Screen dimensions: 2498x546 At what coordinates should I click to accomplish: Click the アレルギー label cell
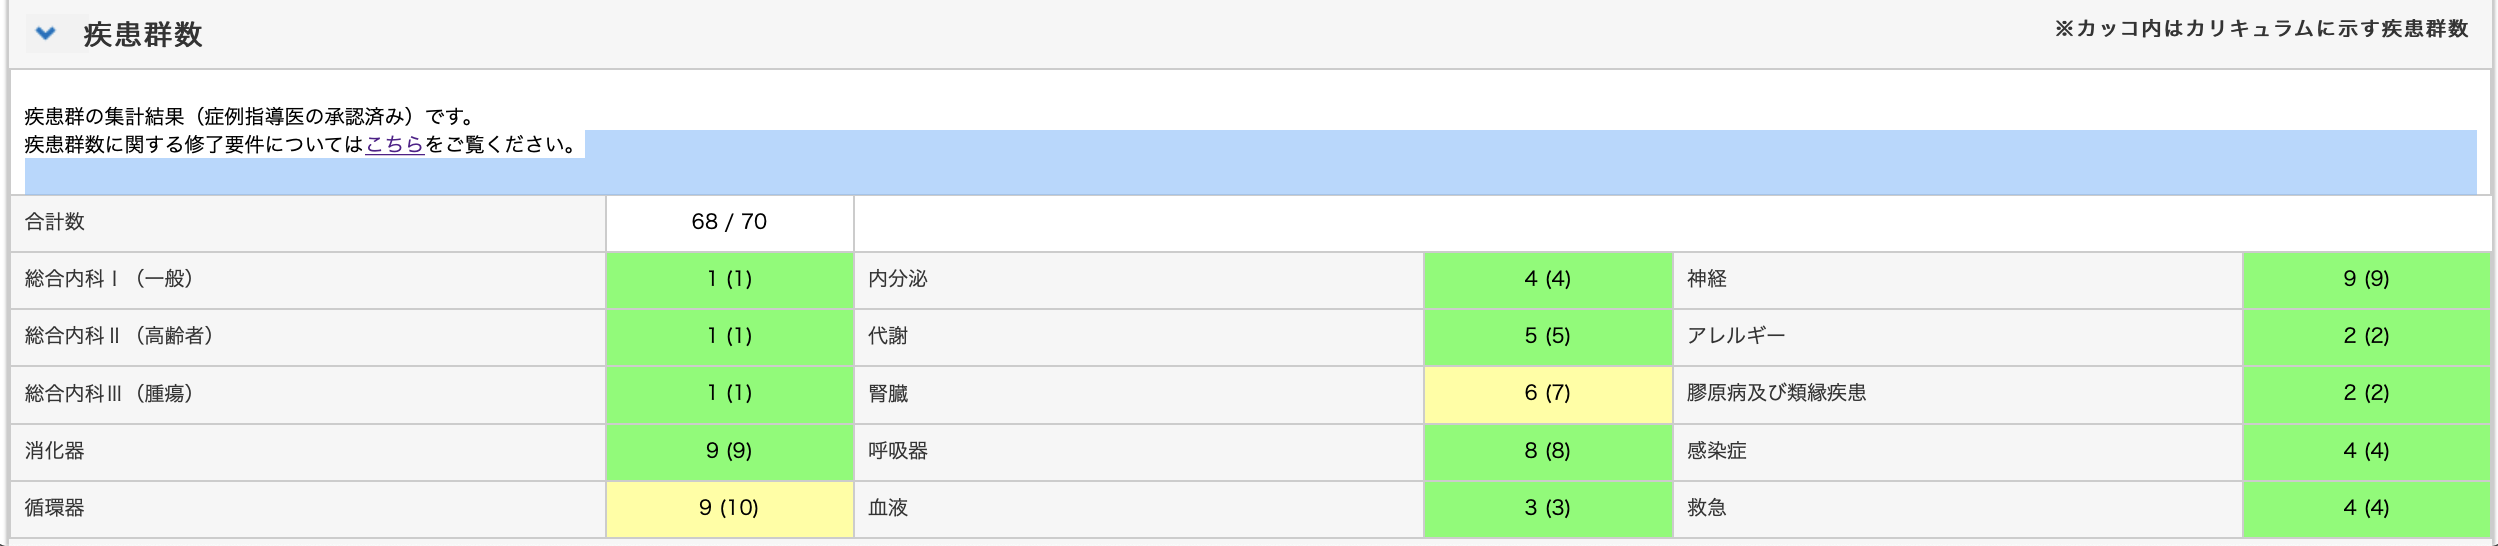click(1736, 336)
